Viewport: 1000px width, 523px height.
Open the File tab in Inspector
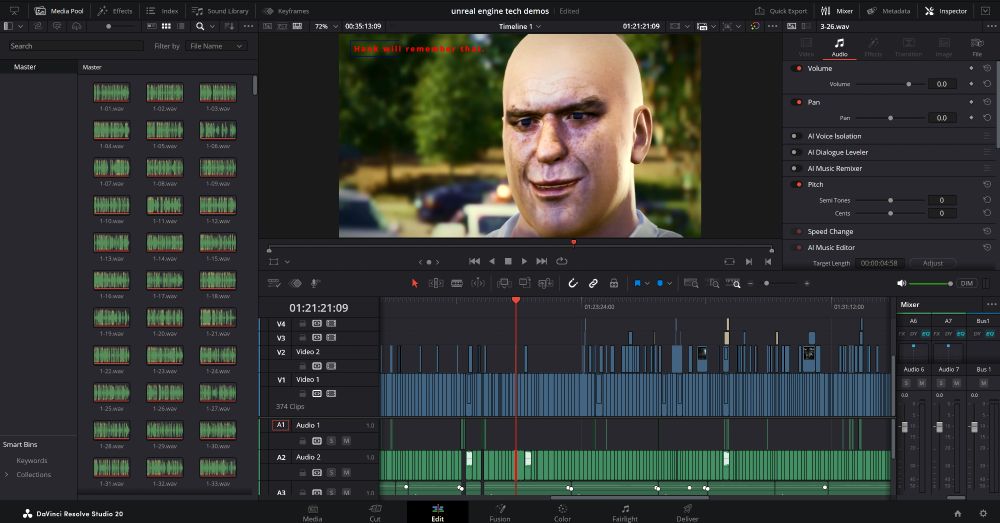[x=976, y=47]
